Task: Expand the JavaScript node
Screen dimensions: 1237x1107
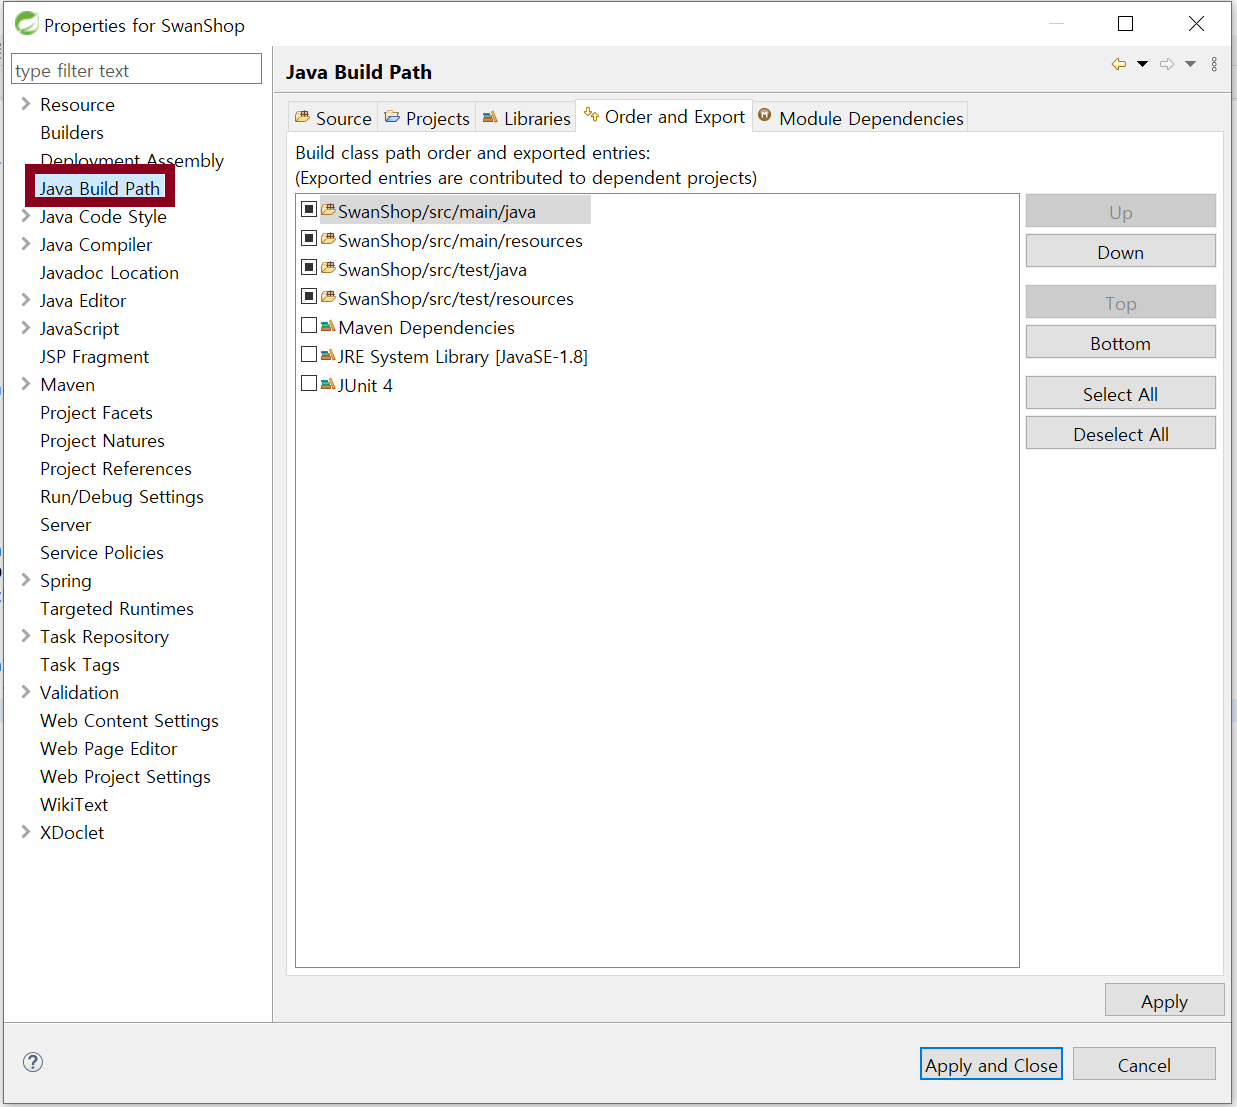Action: [25, 328]
